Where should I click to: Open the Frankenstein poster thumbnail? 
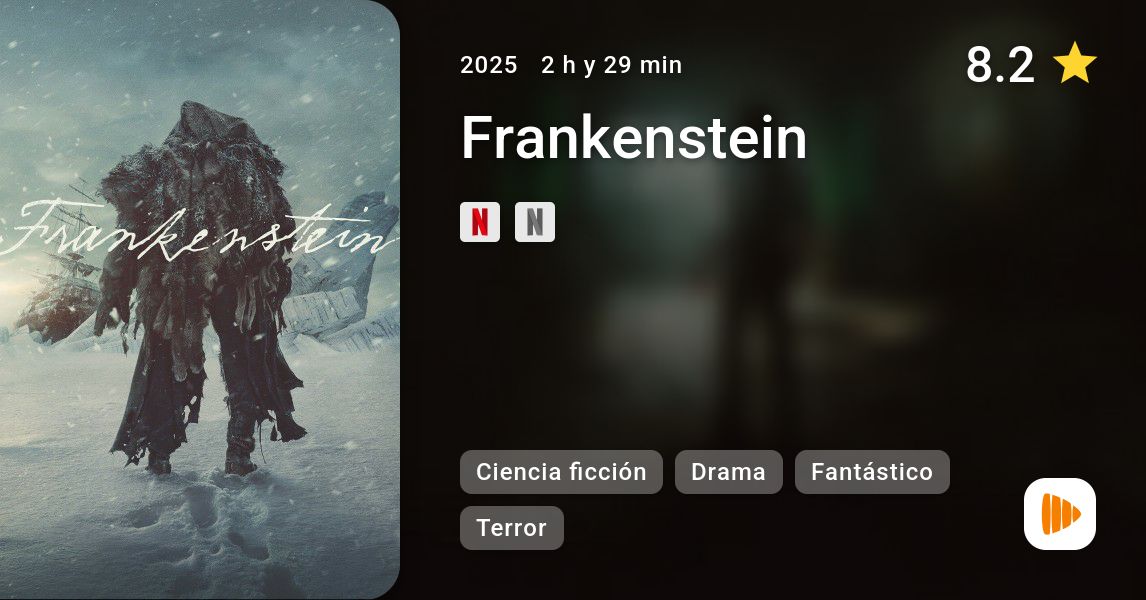(200, 300)
